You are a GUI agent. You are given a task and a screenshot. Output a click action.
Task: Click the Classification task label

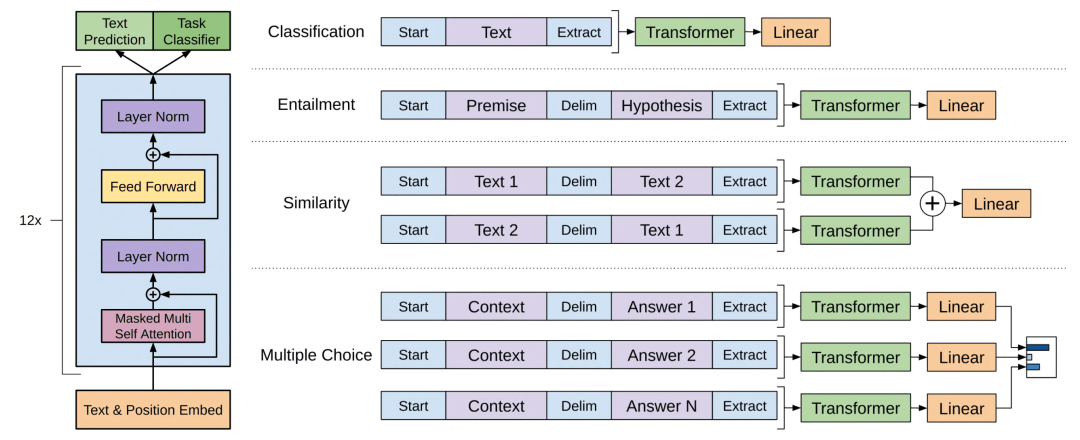tap(316, 32)
